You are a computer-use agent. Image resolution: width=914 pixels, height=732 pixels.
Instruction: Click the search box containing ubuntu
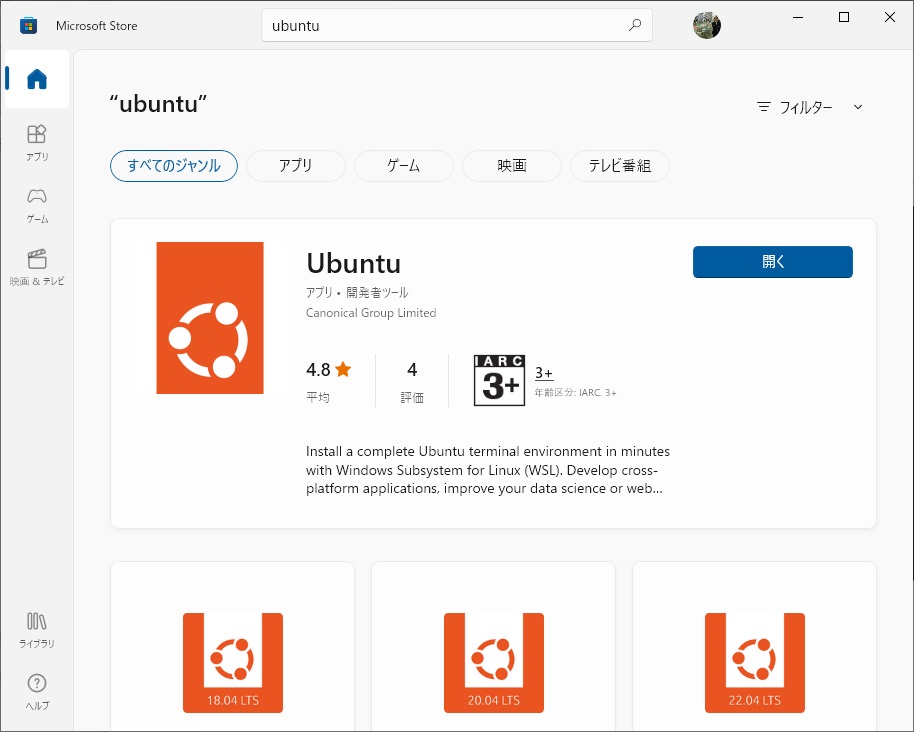456,26
